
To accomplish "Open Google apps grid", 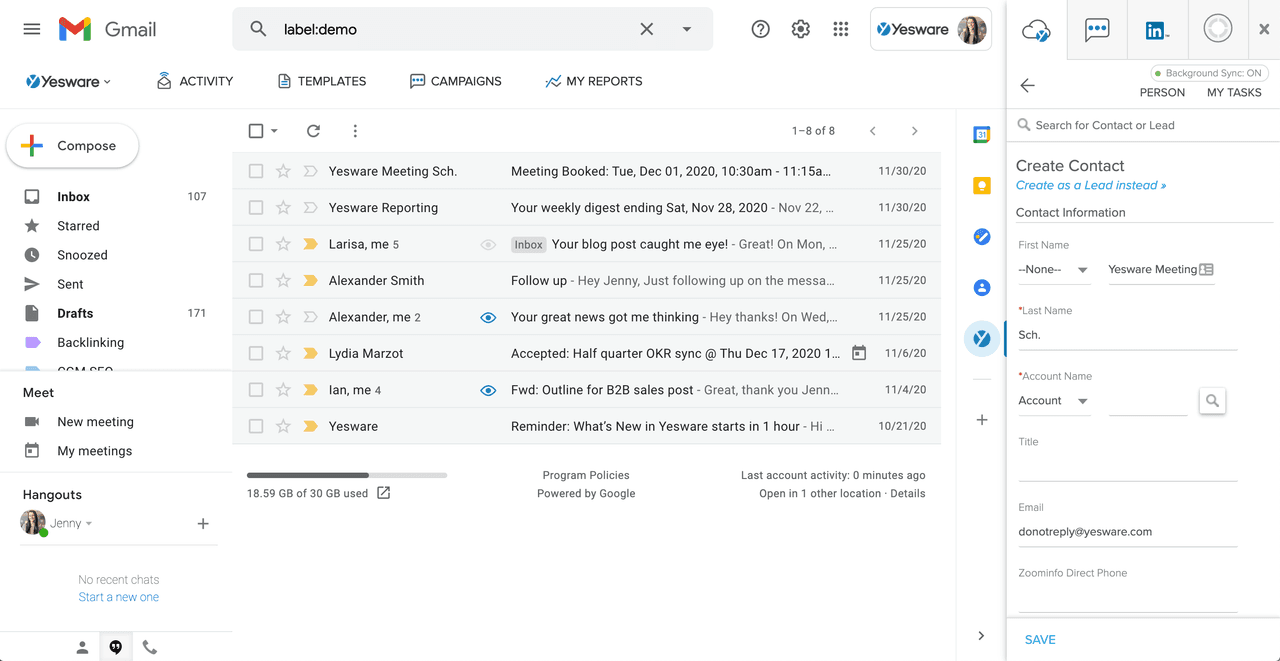I will (x=840, y=29).
